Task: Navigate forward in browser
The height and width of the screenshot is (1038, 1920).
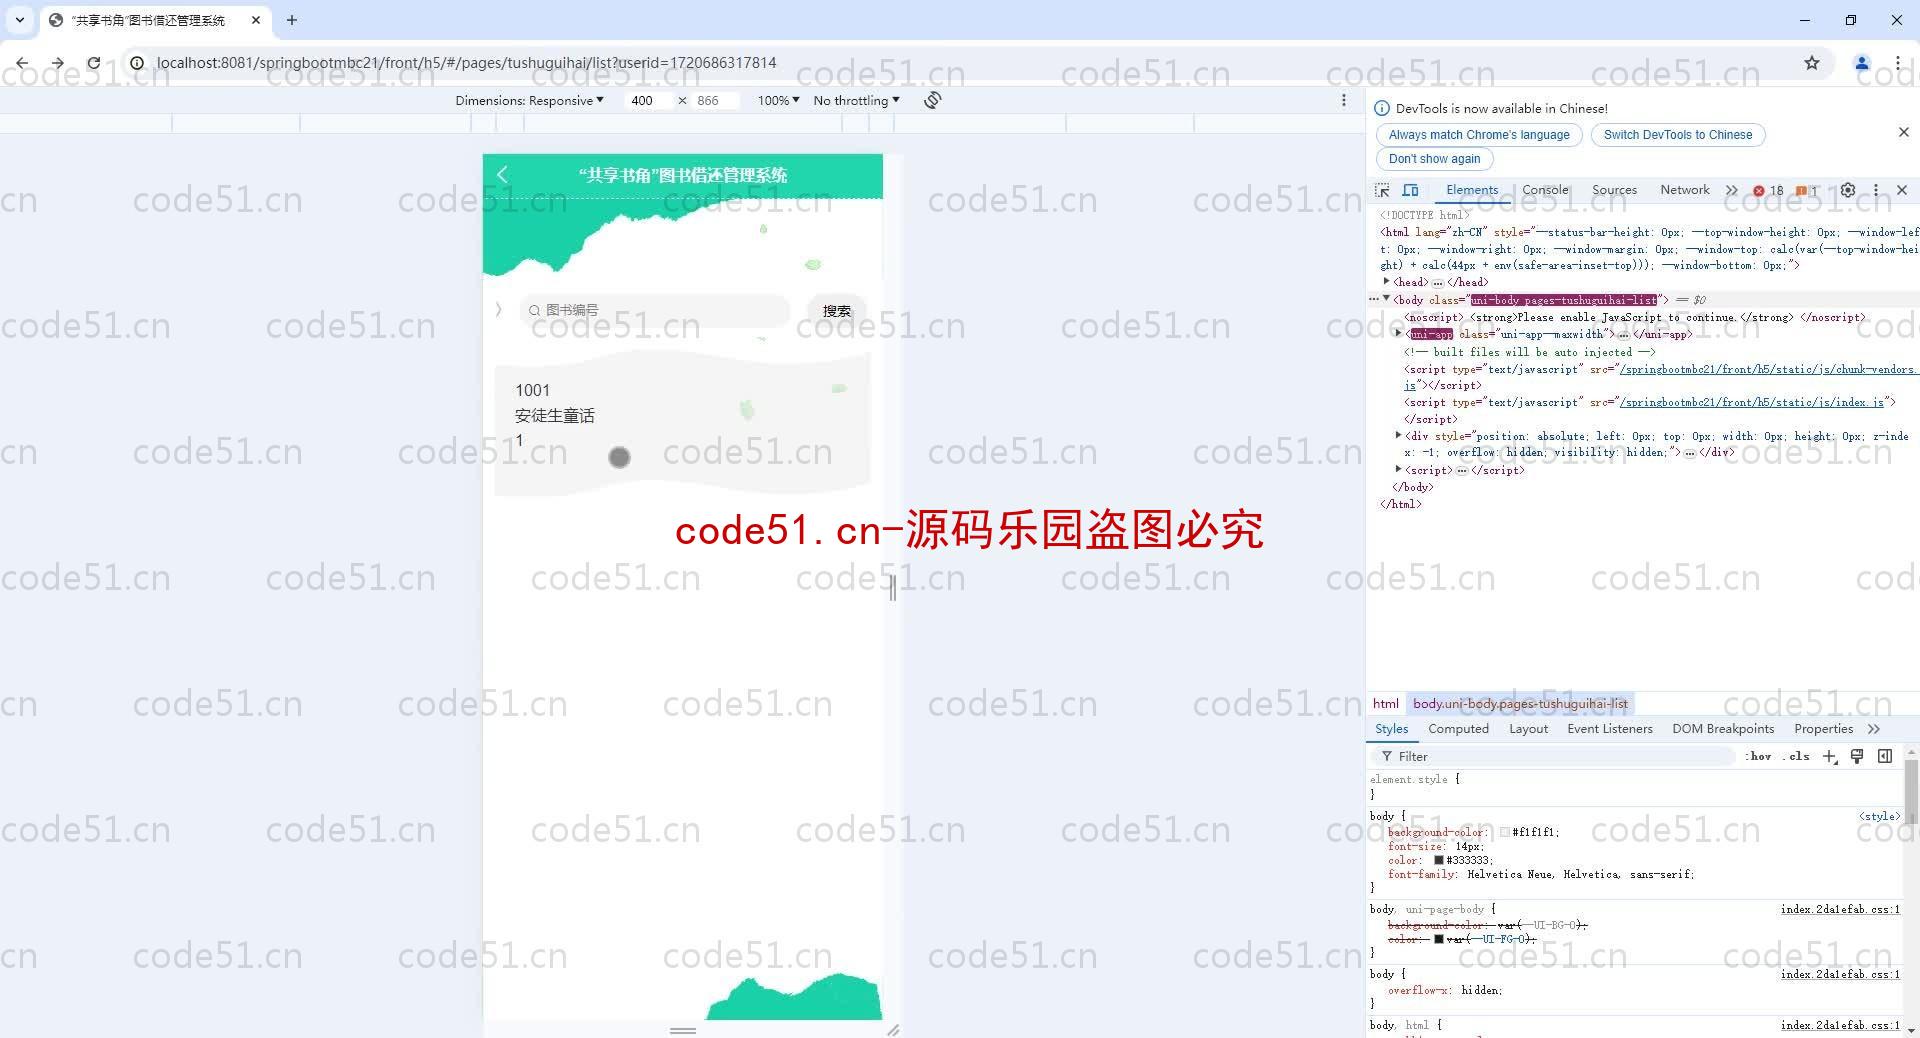Action: pyautogui.click(x=58, y=62)
